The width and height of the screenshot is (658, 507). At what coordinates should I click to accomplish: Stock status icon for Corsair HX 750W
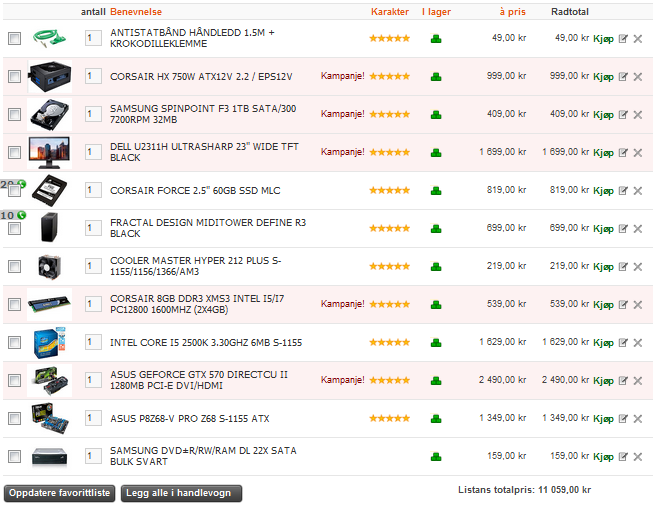(x=436, y=77)
